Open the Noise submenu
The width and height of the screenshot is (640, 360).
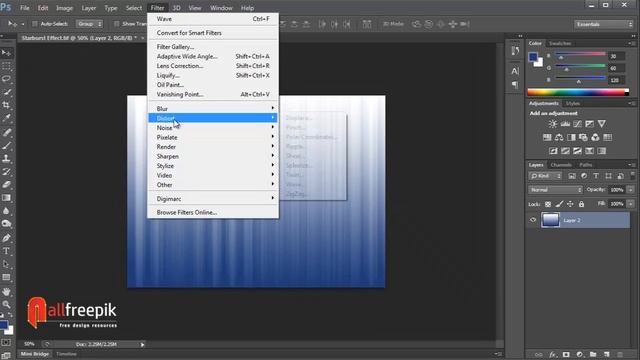[x=213, y=128]
